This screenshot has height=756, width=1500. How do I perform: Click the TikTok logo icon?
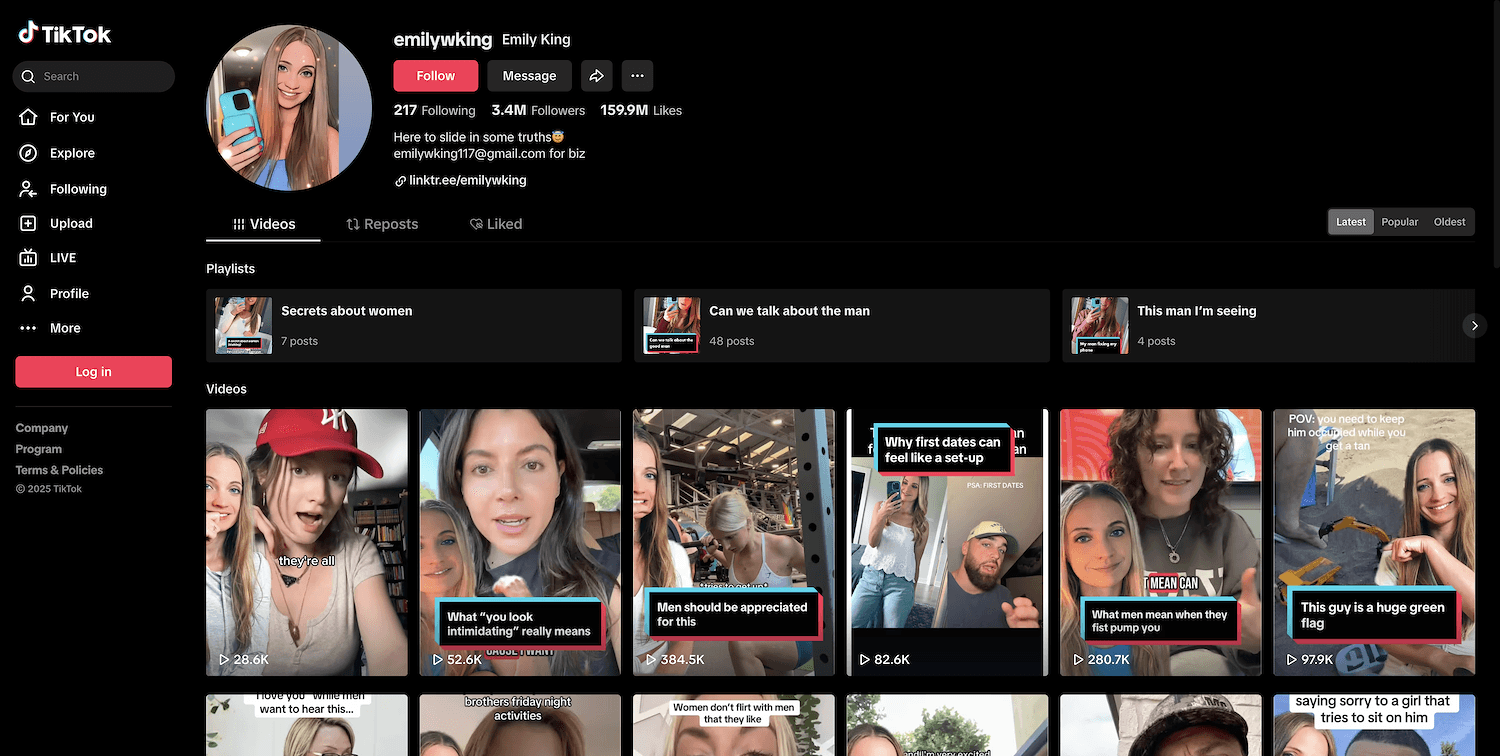coord(28,33)
